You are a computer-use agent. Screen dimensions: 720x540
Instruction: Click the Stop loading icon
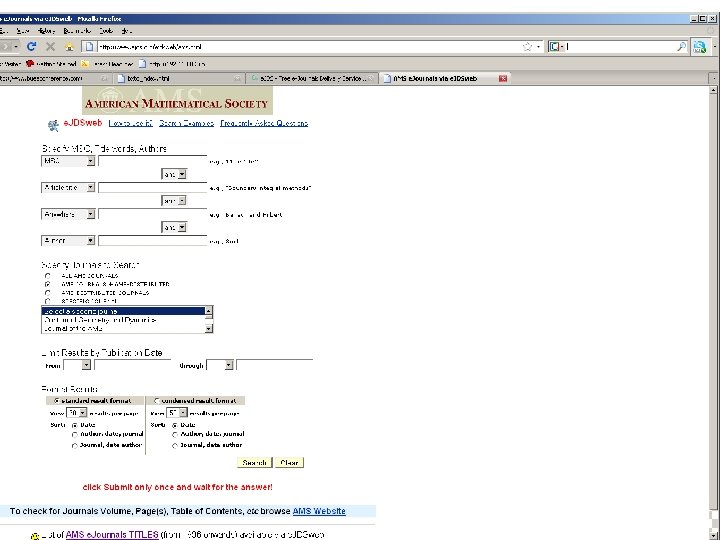coord(51,46)
